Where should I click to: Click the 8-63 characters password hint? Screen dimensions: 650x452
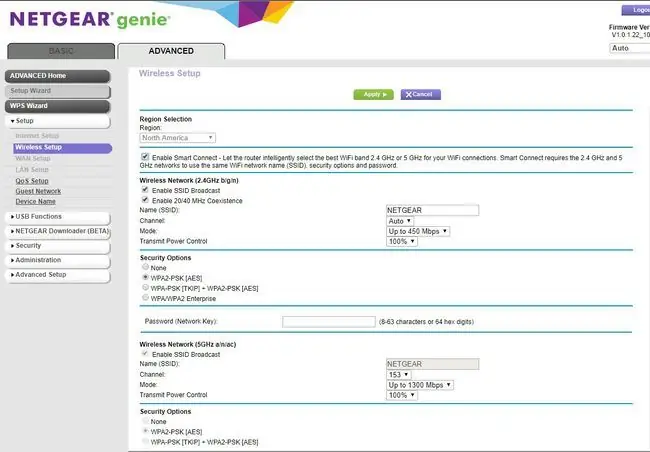click(x=427, y=322)
